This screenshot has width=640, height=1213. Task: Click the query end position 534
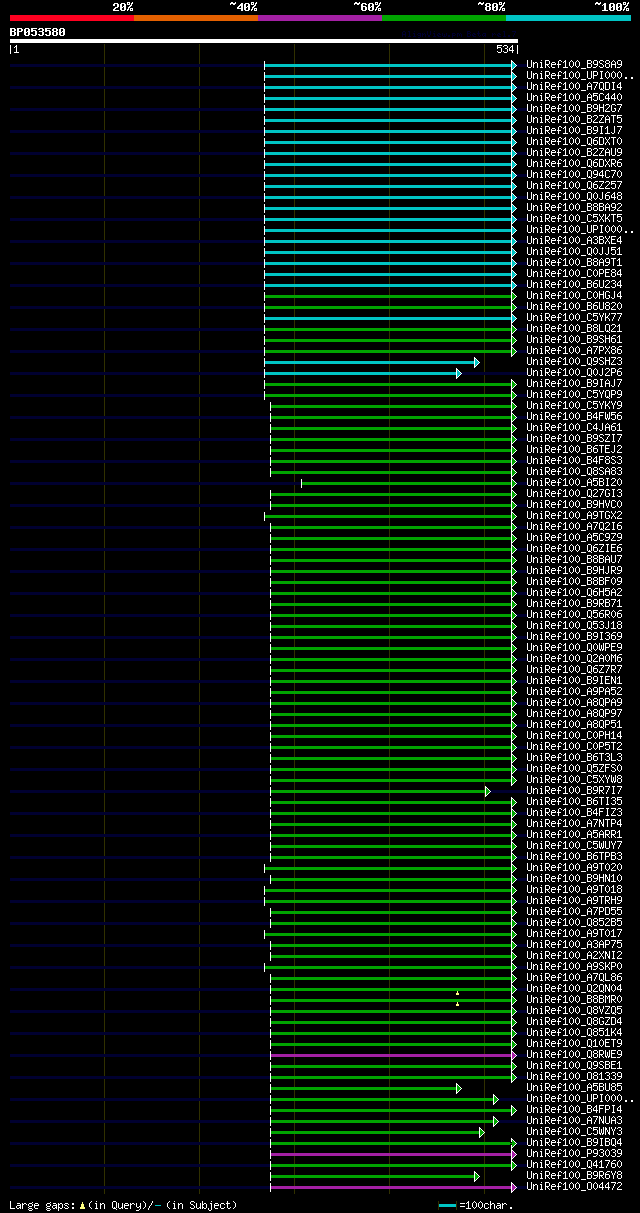tap(505, 49)
